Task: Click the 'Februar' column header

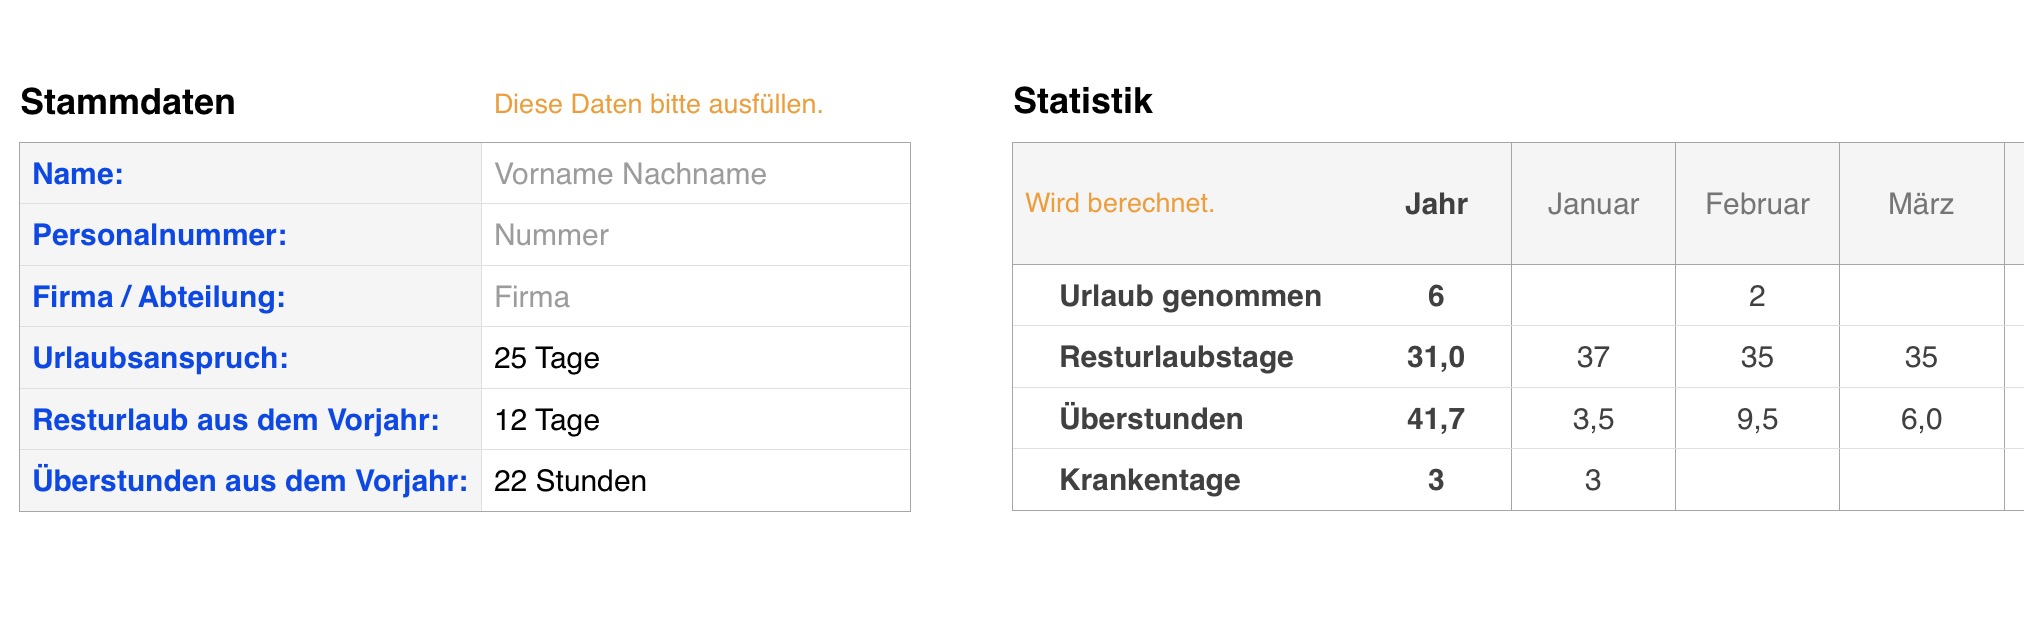Action: [x=1757, y=204]
